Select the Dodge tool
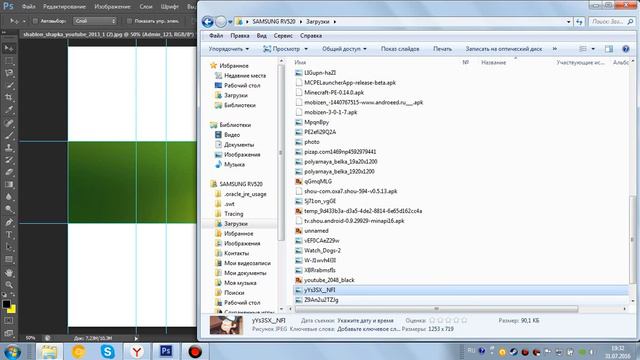The image size is (640, 360). coord(9,209)
